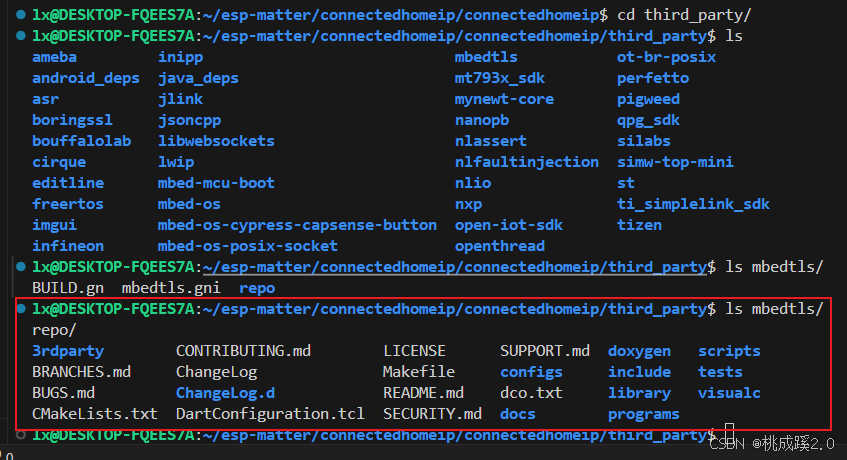Click the 'libwebsockets' directory entry
The image size is (847, 460).
216,141
